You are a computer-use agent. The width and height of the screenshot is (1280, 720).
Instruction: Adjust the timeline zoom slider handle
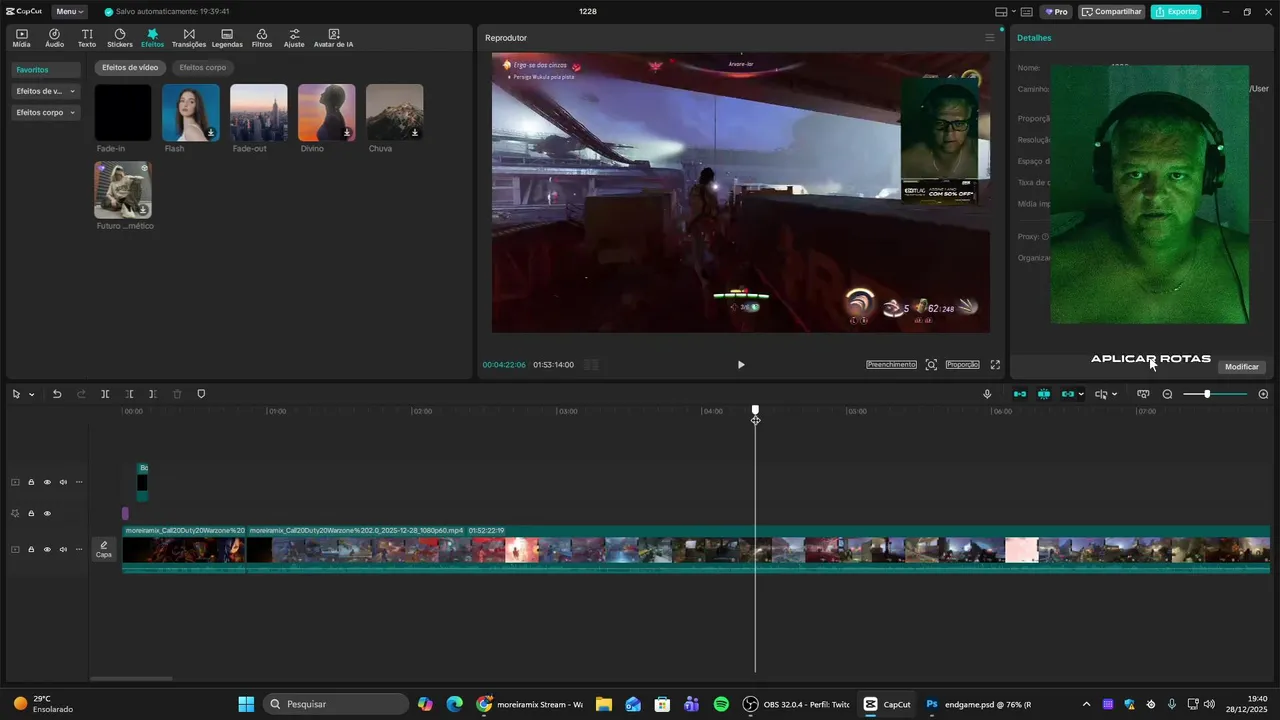[x=1207, y=394]
